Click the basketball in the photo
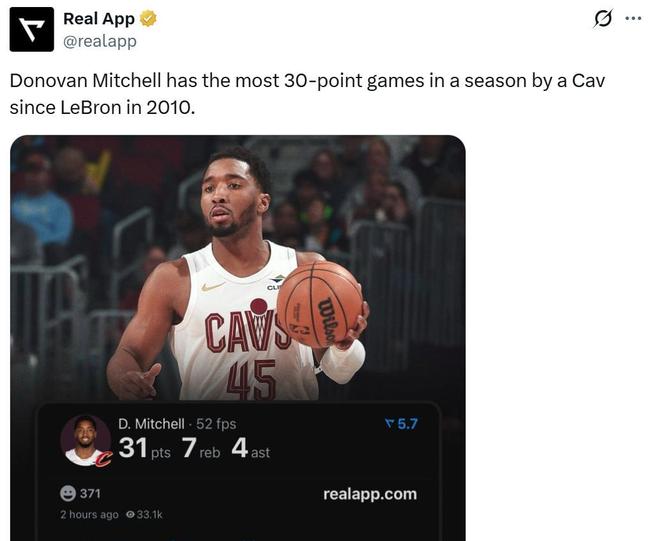 tap(318, 304)
